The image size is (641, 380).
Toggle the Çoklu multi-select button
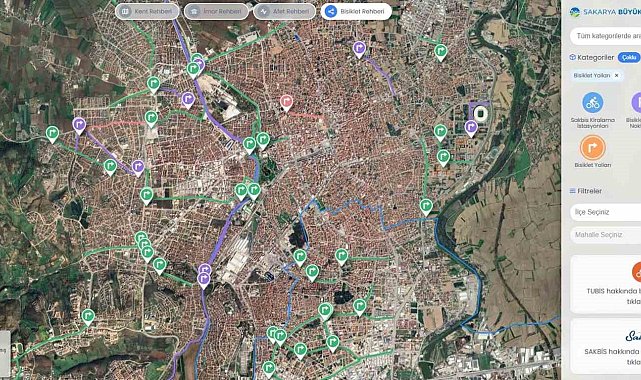(x=629, y=58)
